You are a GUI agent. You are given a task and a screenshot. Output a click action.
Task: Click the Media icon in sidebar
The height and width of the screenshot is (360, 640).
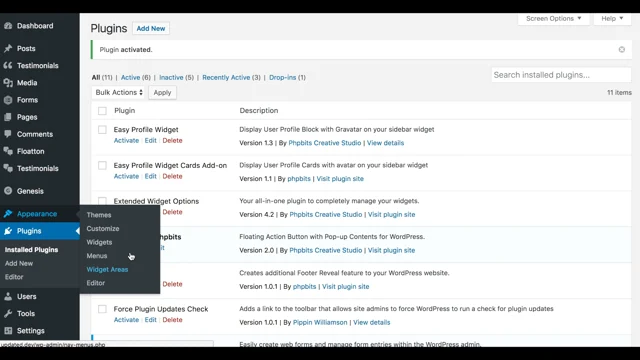[8, 83]
